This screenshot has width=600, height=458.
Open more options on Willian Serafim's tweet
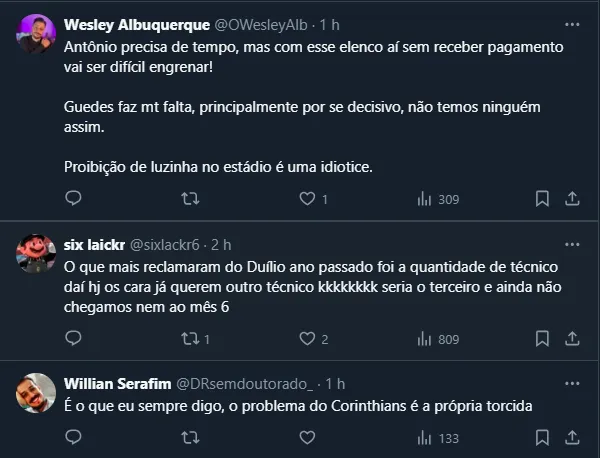[572, 383]
